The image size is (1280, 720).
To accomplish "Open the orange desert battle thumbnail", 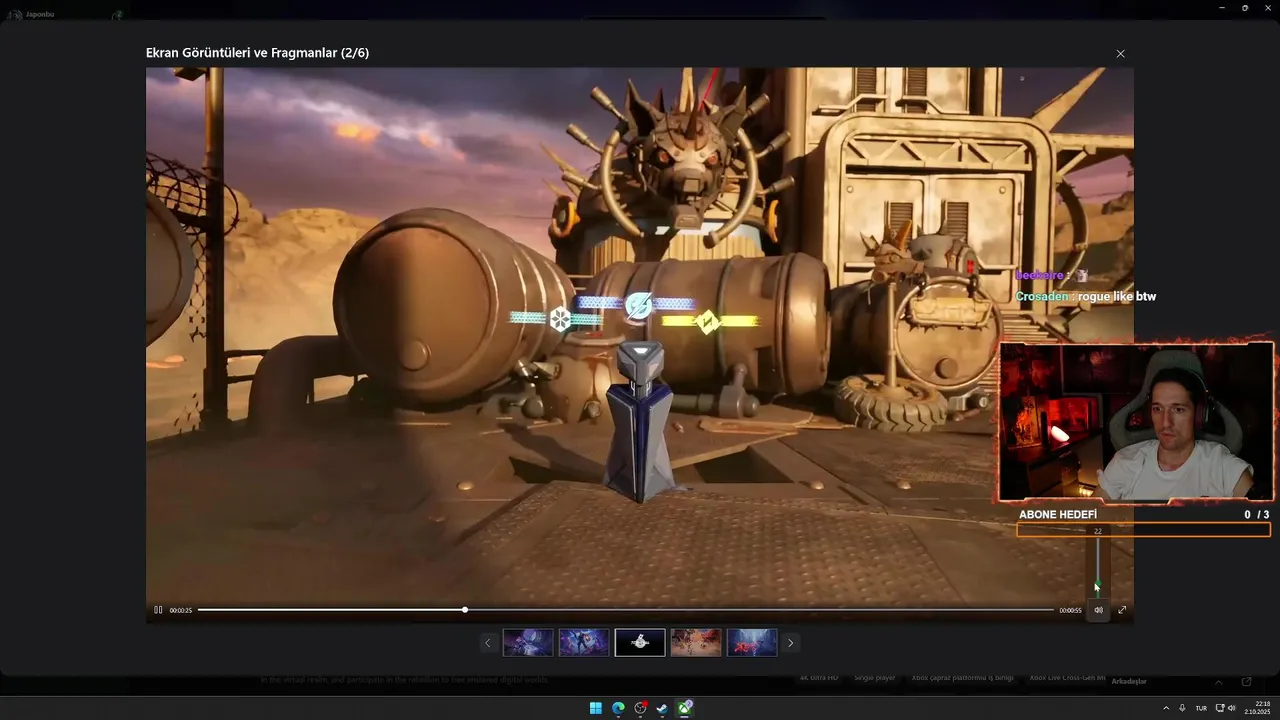I will point(696,642).
